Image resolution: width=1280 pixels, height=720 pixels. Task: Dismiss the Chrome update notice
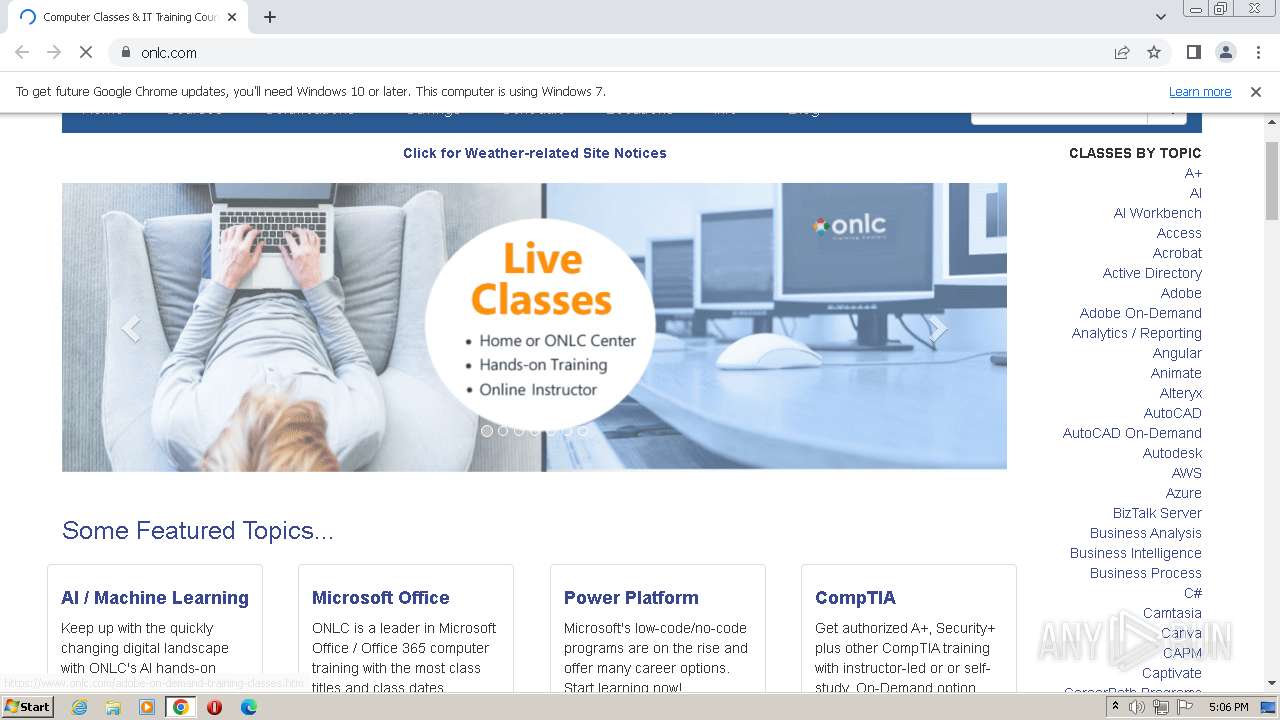(x=1256, y=91)
